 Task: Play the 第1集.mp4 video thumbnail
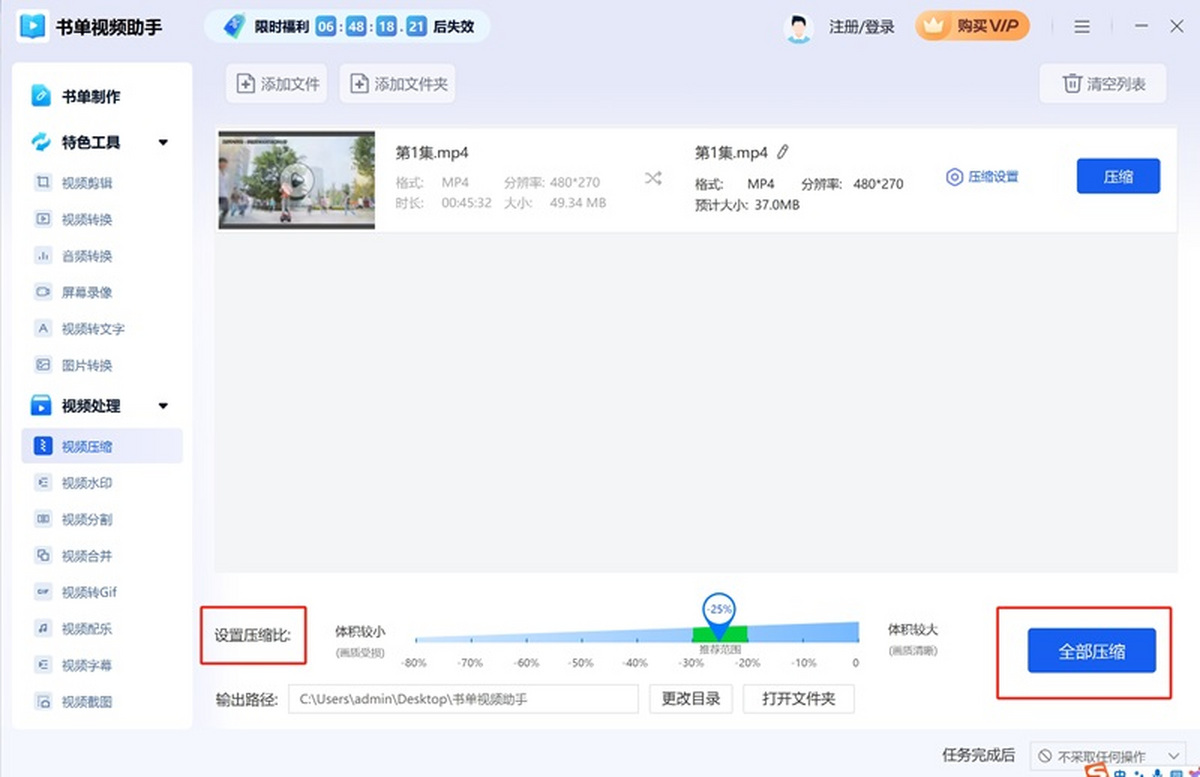pos(296,180)
